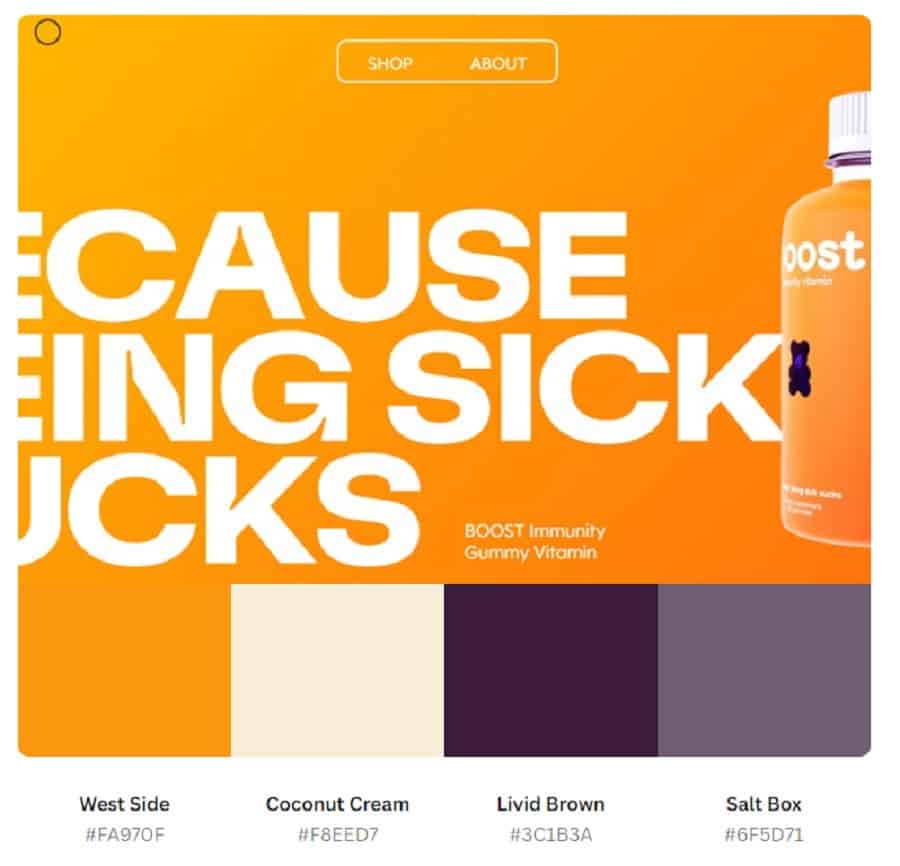The height and width of the screenshot is (866, 900).
Task: Click the 'BOOST Immunity Gummy Vitamin' text
Action: coord(534,541)
